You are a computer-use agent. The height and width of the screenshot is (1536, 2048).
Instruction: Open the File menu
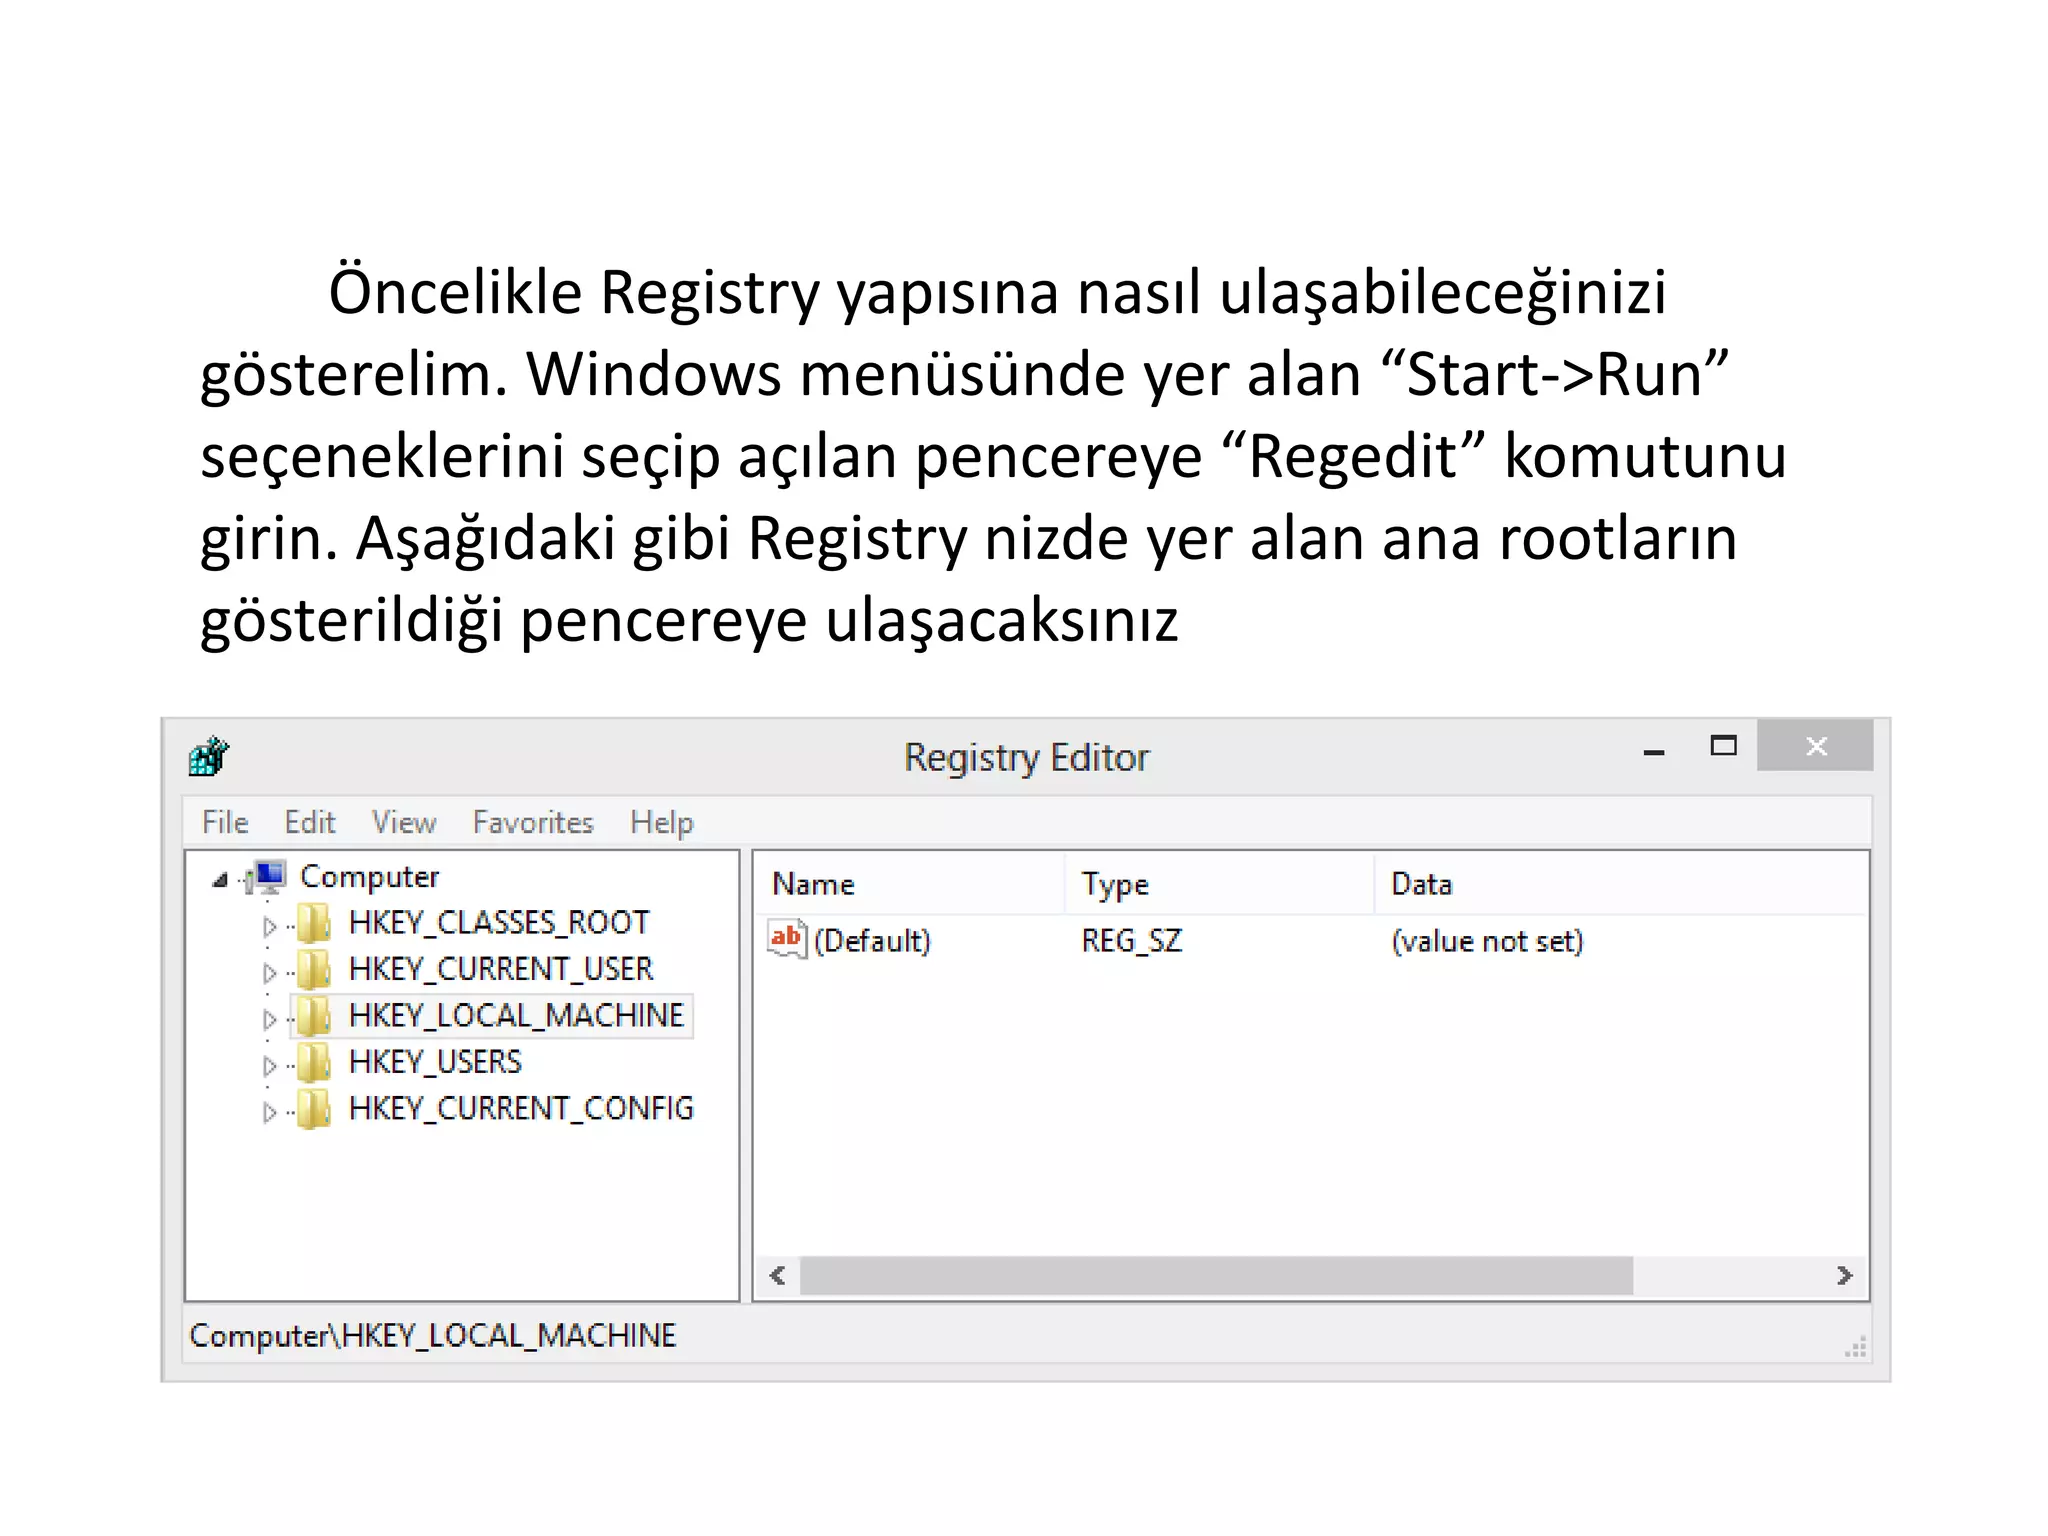pyautogui.click(x=225, y=822)
